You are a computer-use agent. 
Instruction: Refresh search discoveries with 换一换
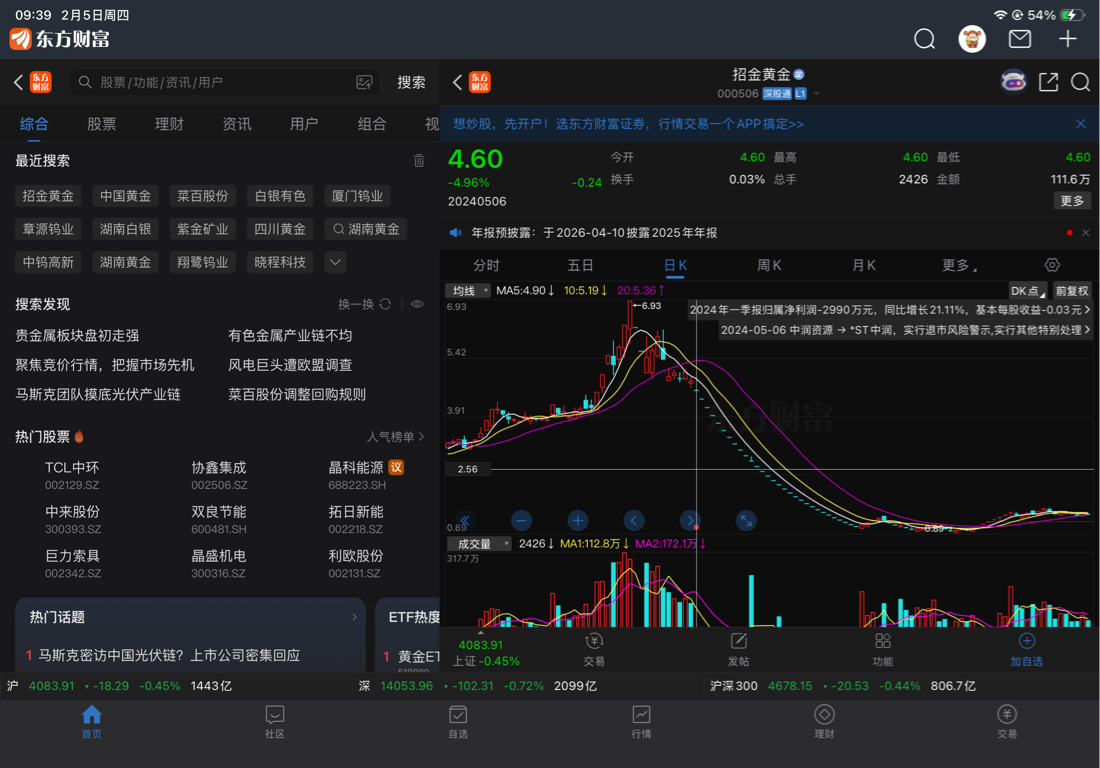364,304
